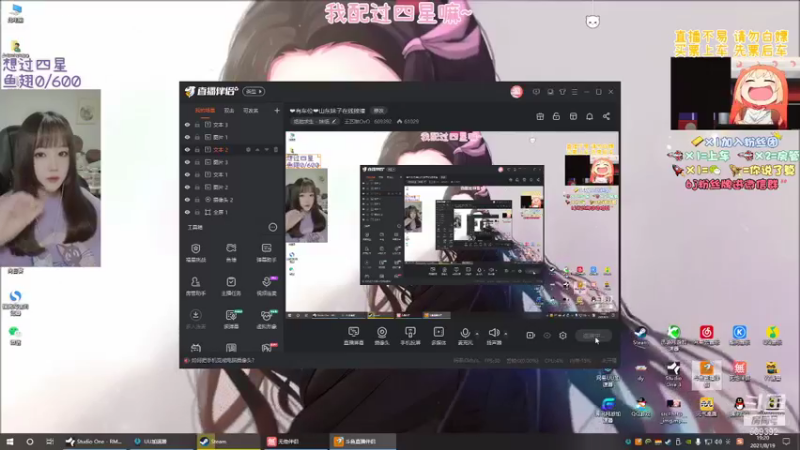
Task: Open Cortana search circle on taskbar
Action: point(30,442)
